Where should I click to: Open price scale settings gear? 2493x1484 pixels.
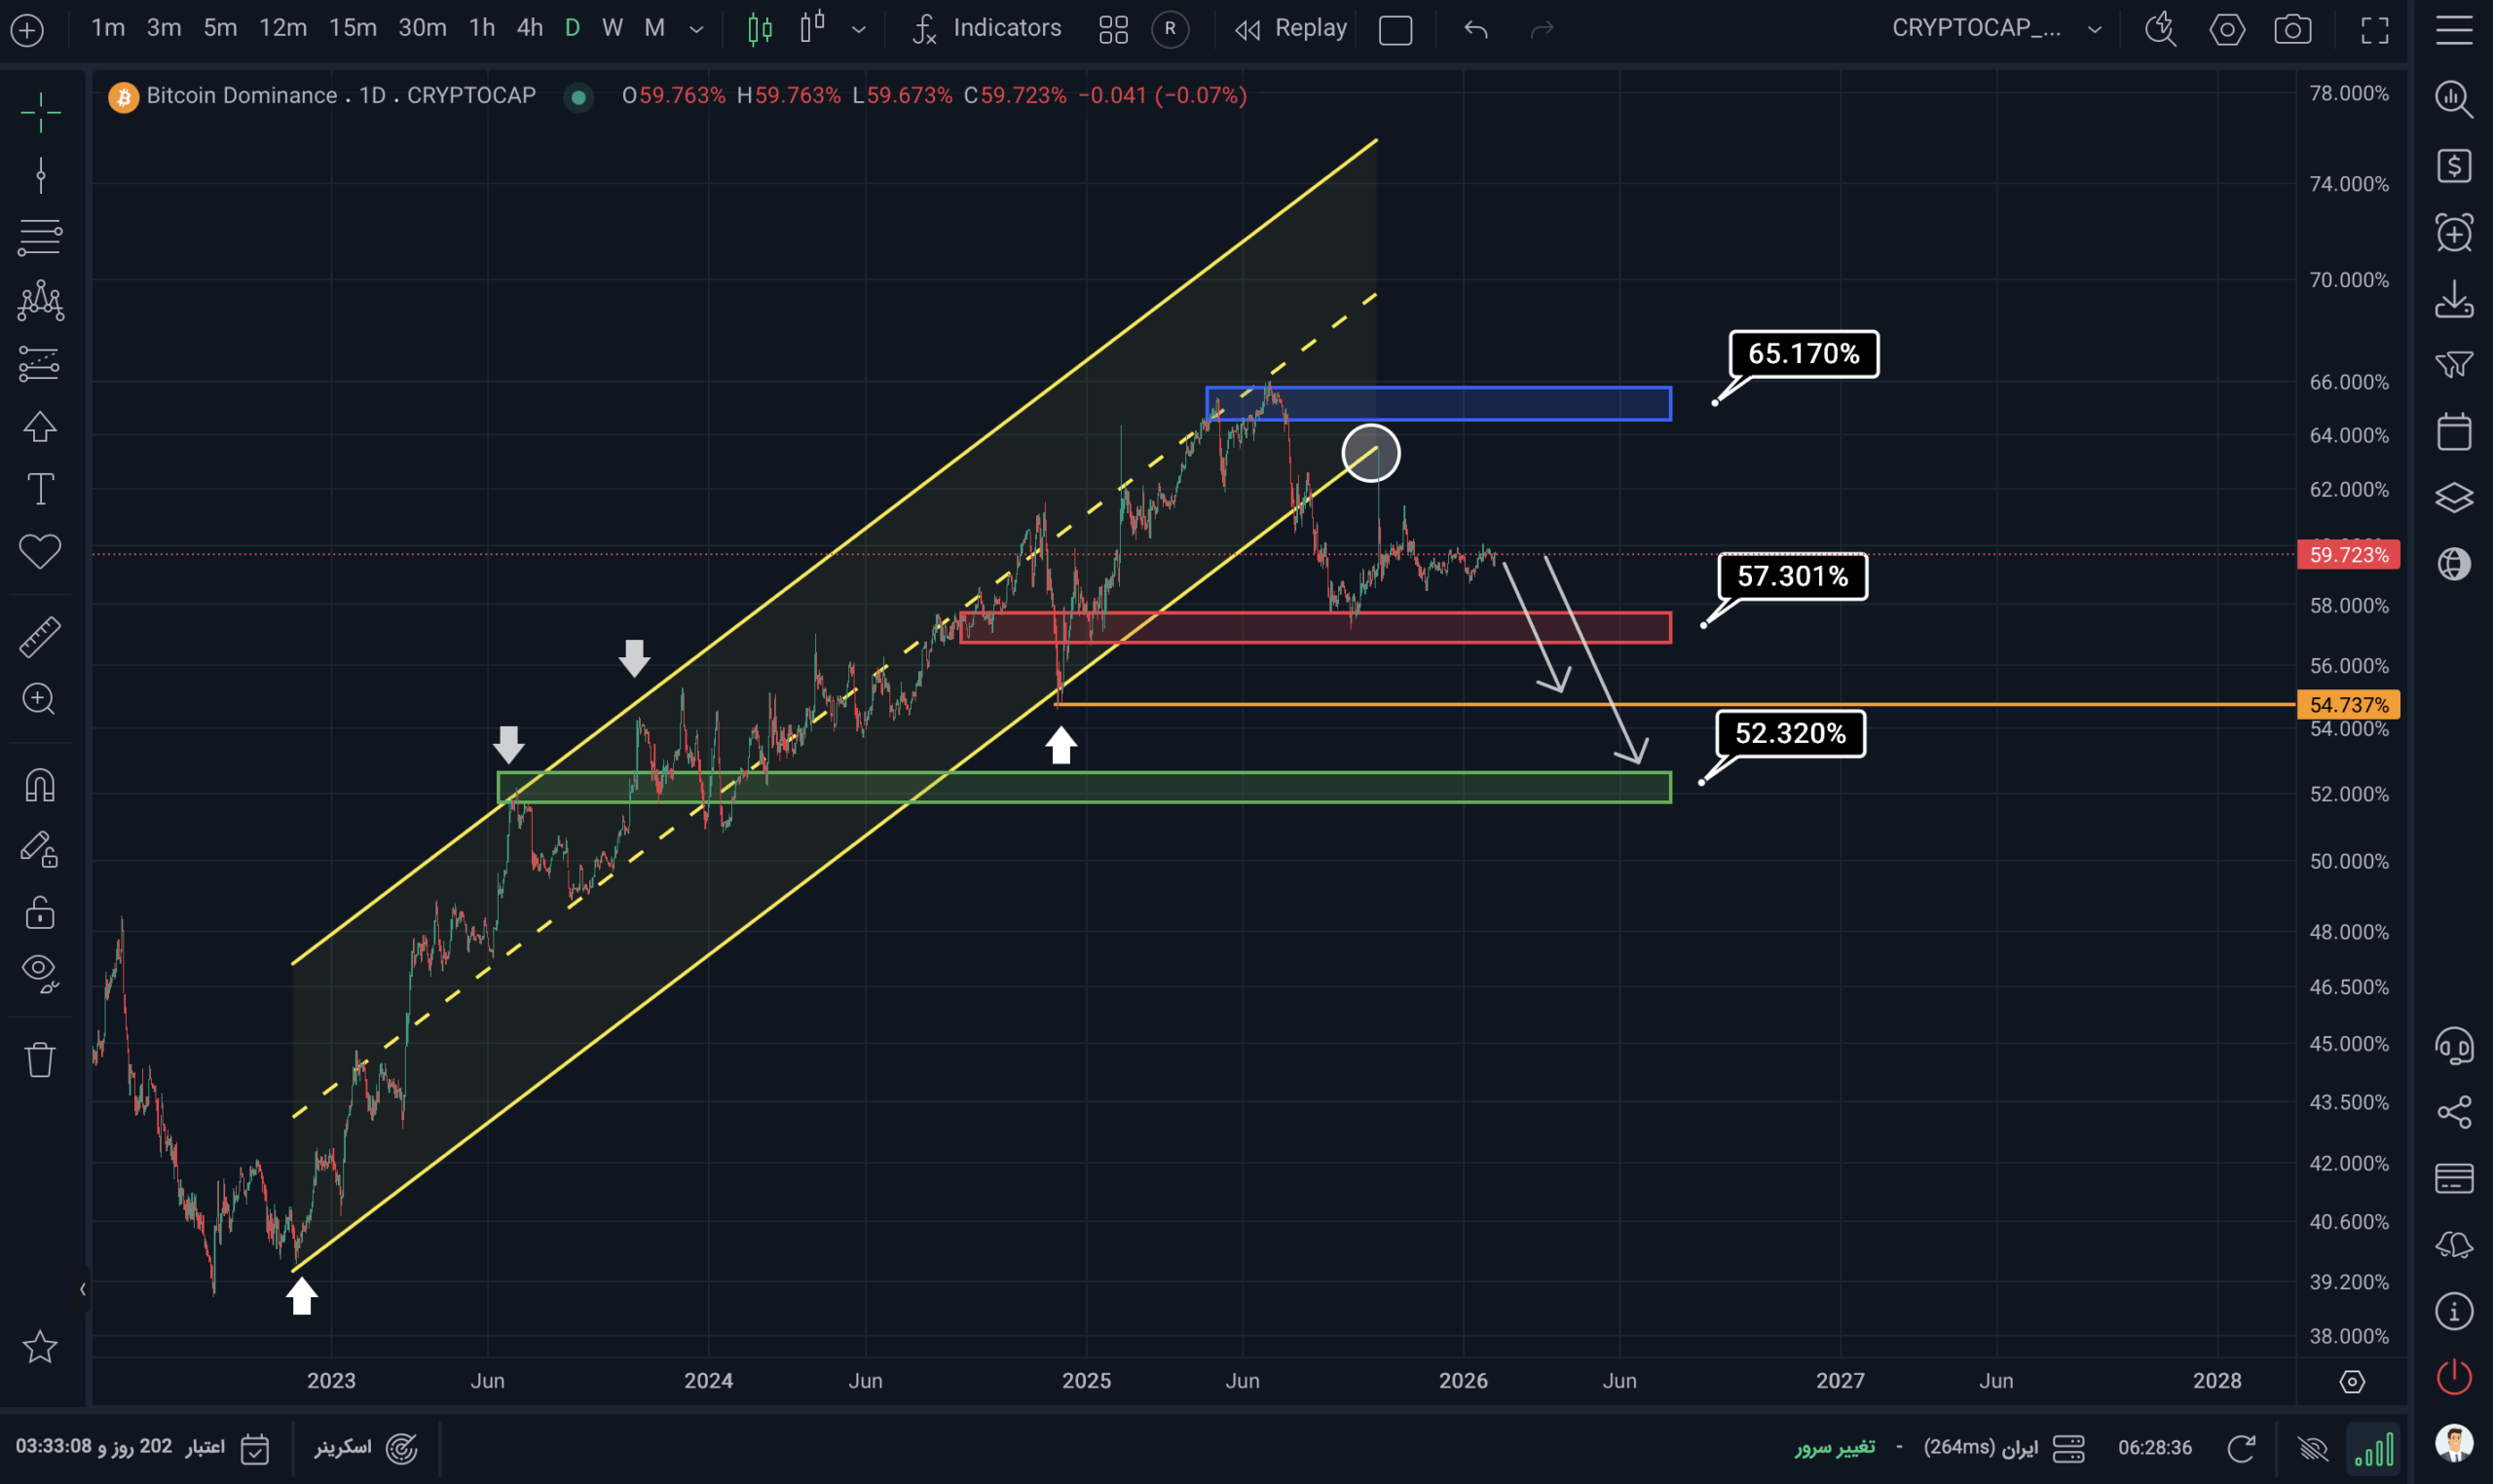pyautogui.click(x=2352, y=1382)
